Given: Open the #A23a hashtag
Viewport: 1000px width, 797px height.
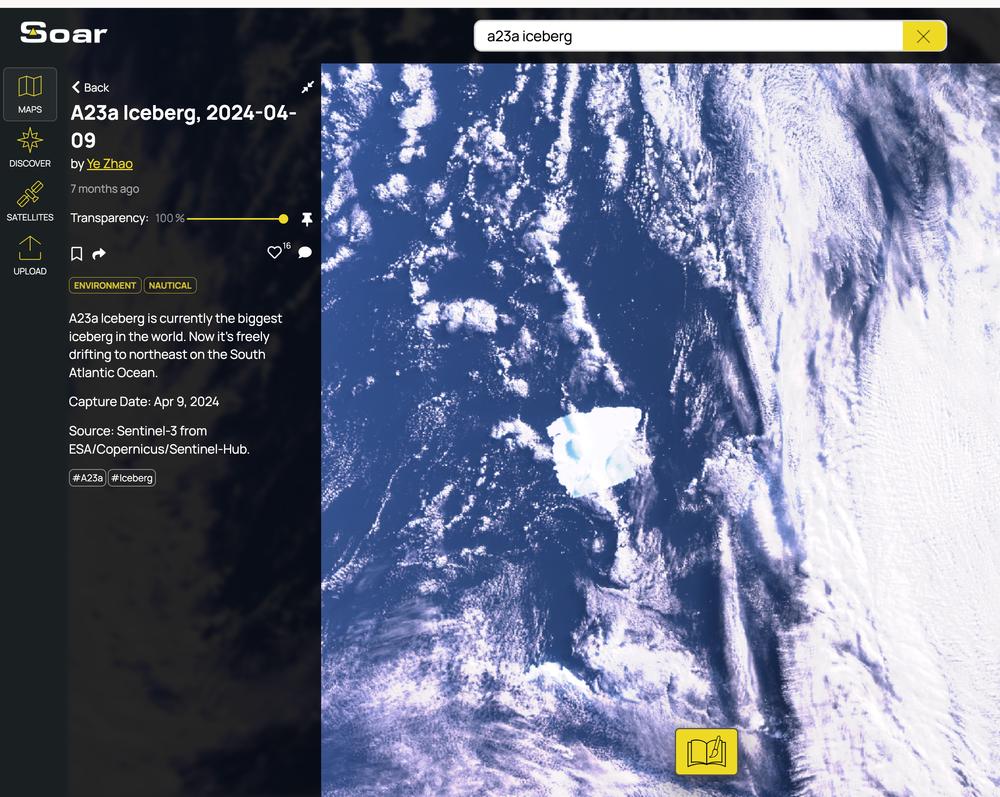Looking at the screenshot, I should click(x=87, y=478).
